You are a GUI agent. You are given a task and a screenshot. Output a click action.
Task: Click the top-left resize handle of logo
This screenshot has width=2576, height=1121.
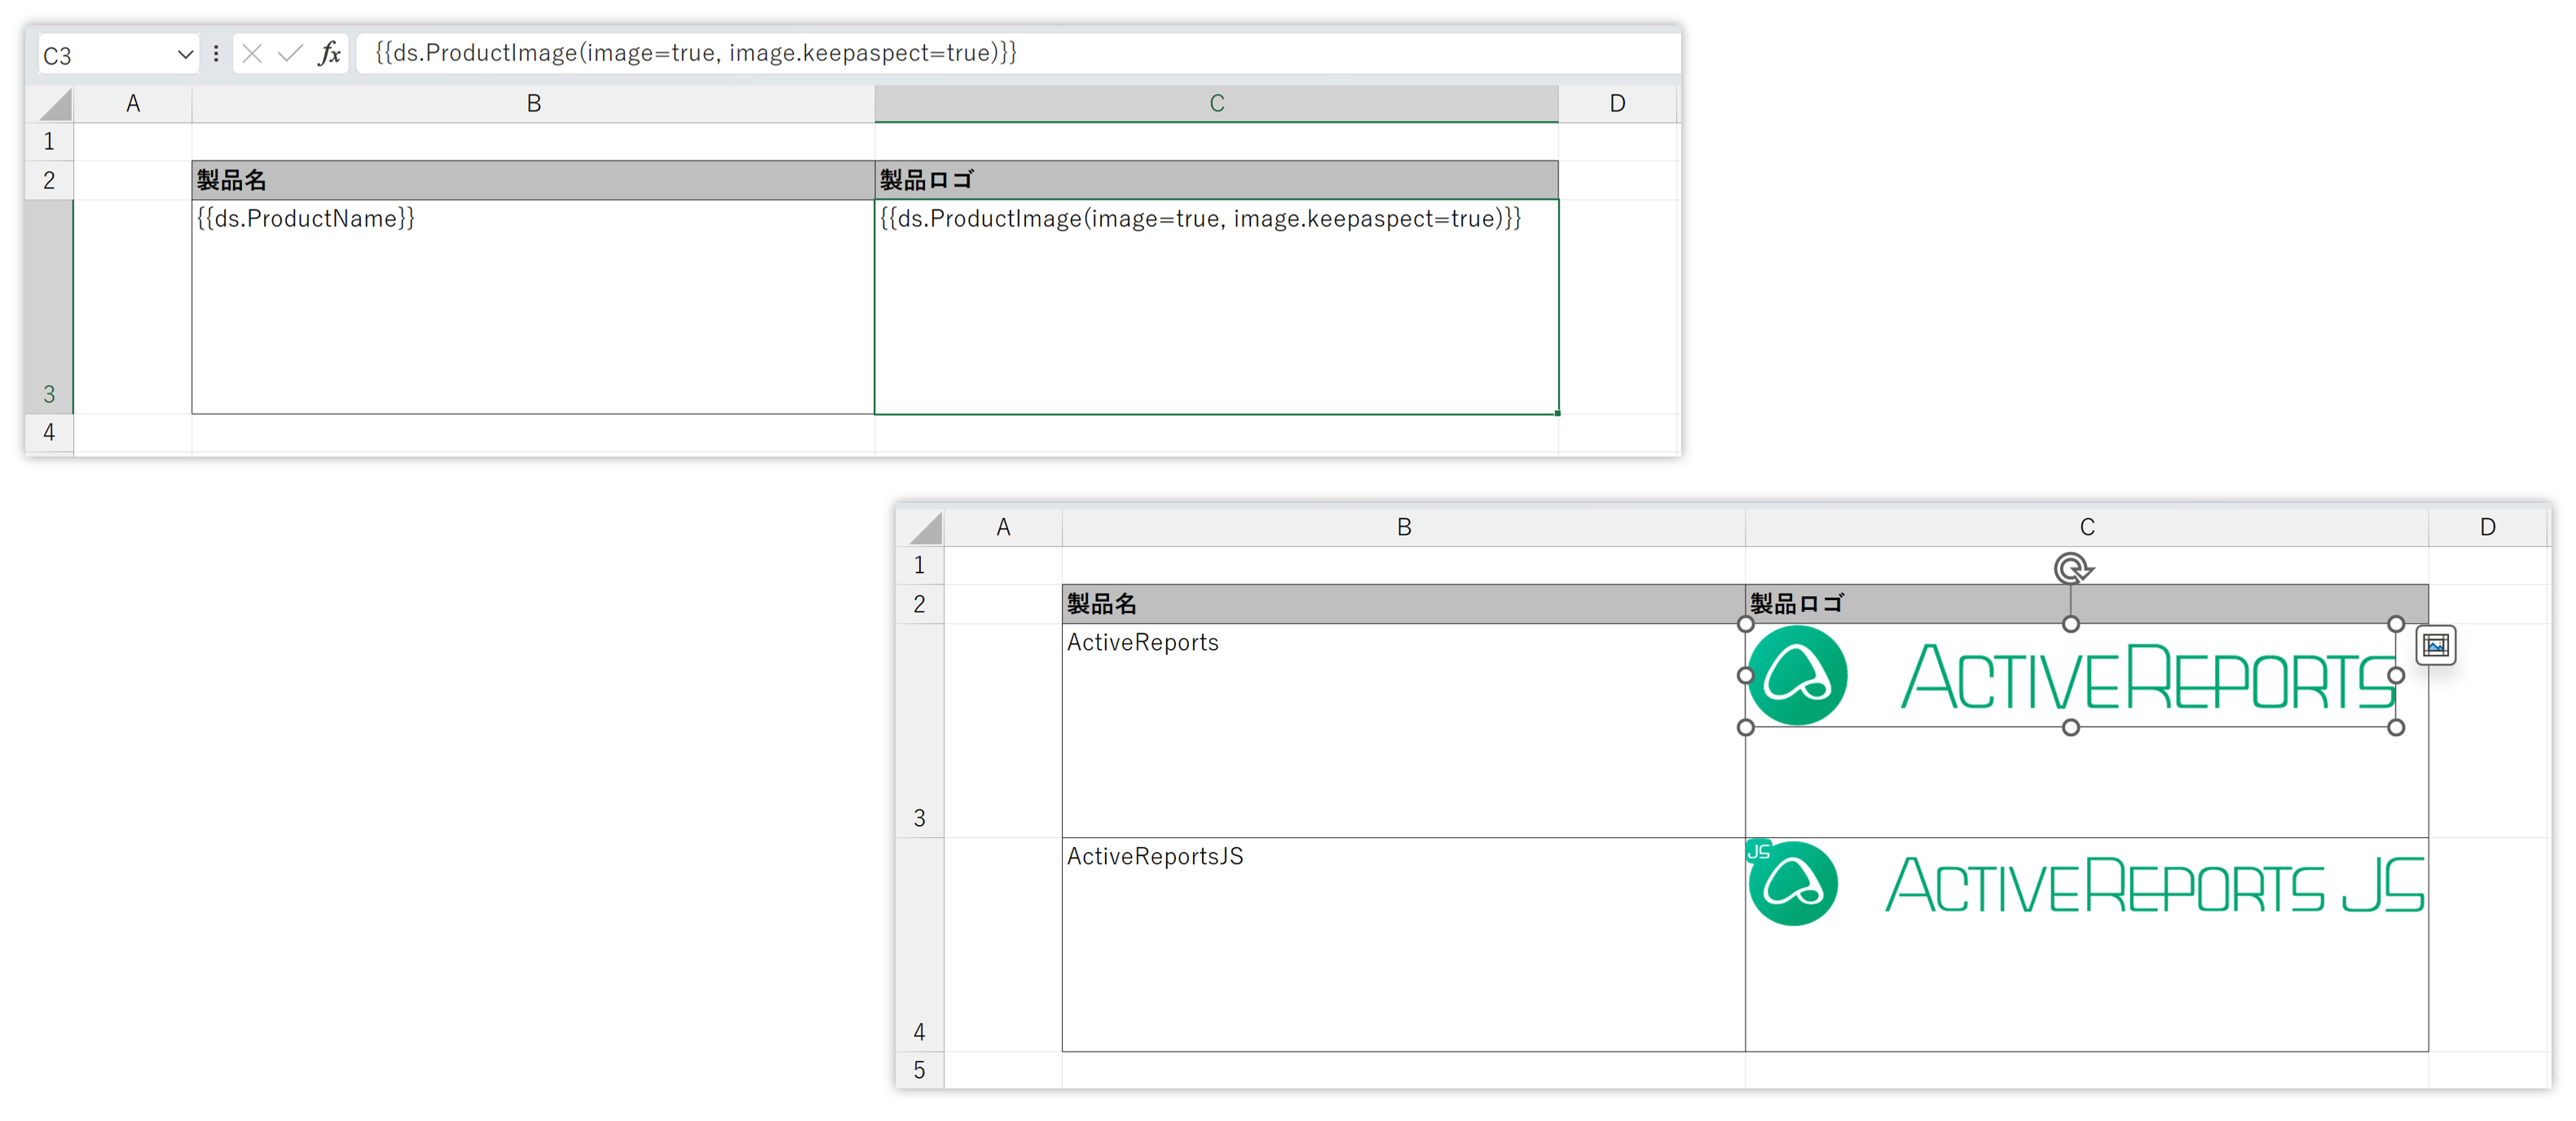(1746, 624)
